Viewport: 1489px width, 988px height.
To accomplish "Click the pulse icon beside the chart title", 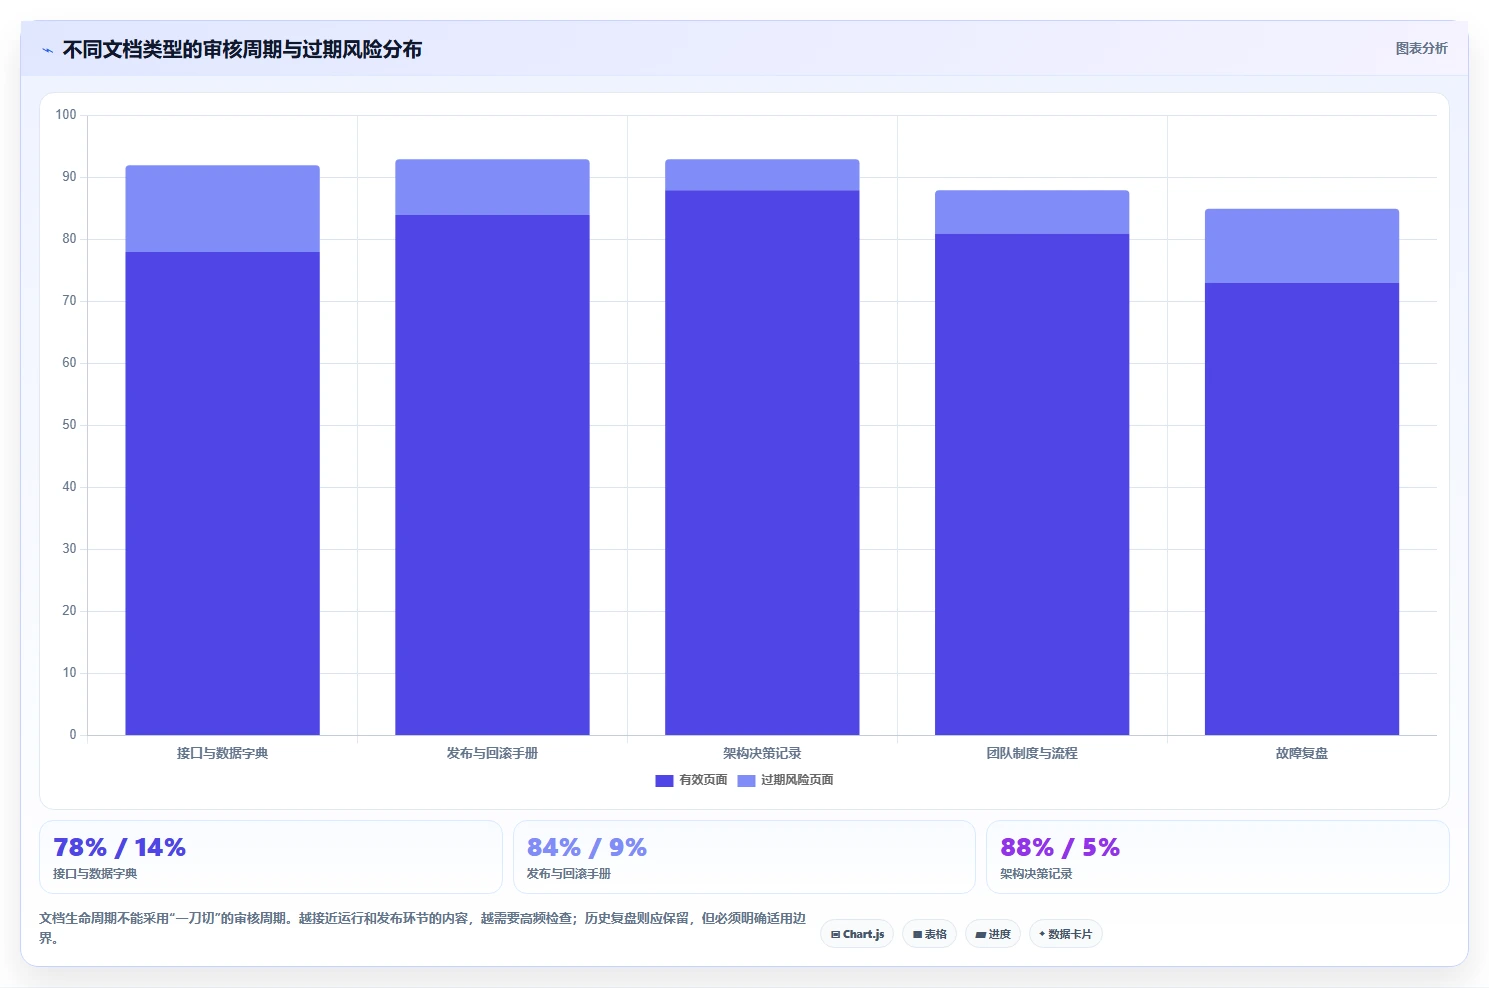I will [47, 50].
